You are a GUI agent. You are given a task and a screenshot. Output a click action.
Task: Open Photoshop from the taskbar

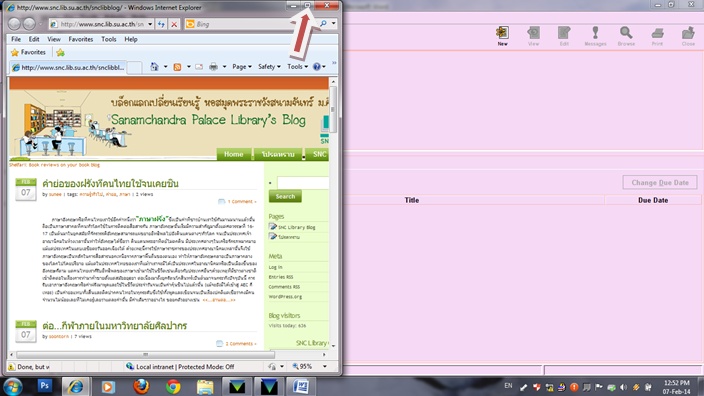(x=44, y=386)
